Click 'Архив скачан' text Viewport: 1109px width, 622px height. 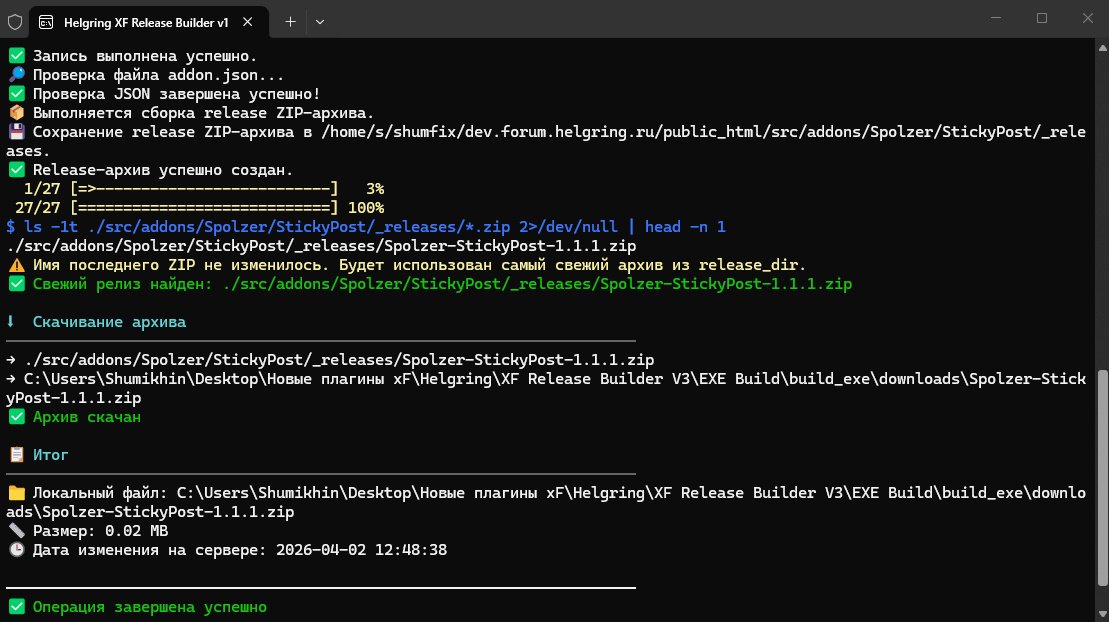pos(86,417)
